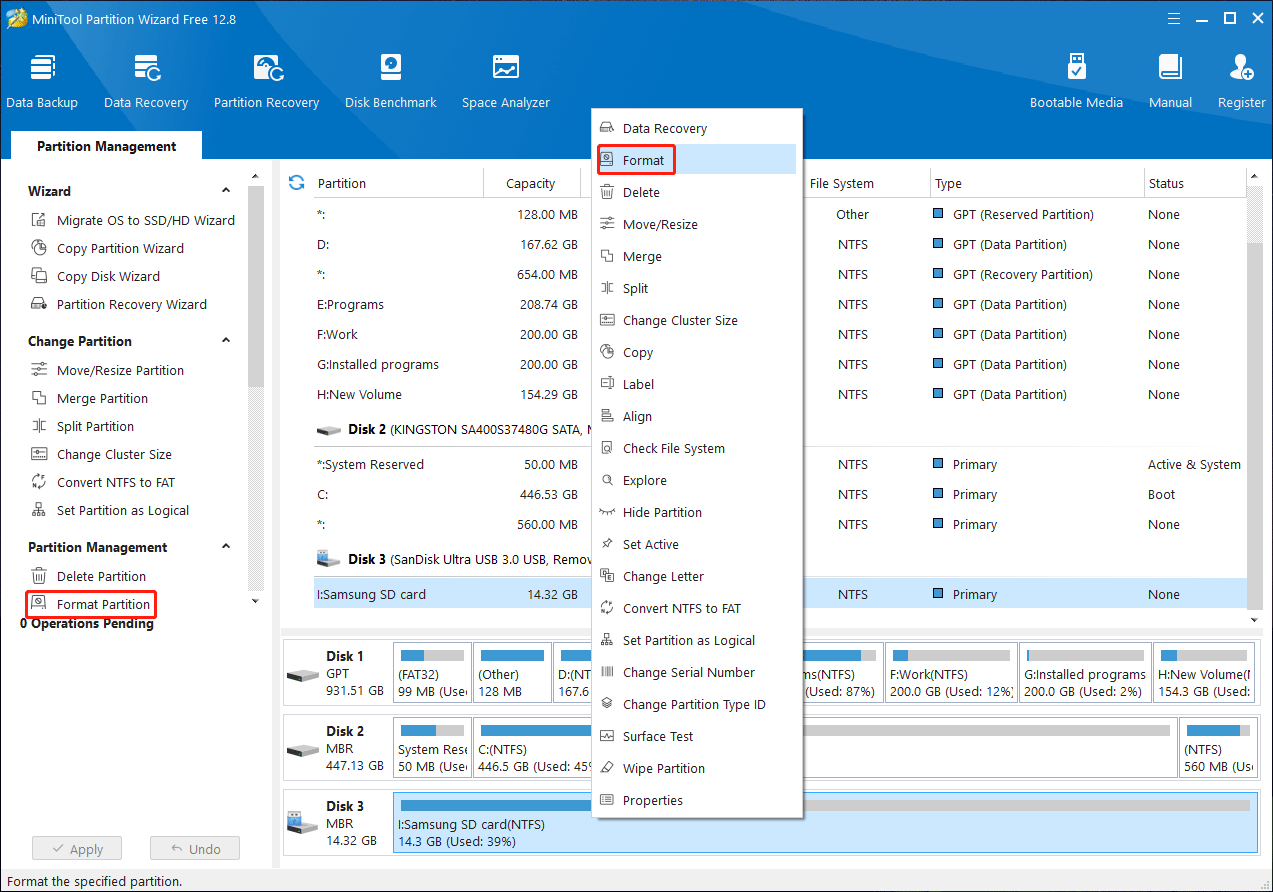The image size is (1273, 892).
Task: Click Change Letter in the context menu
Action: pyautogui.click(x=697, y=576)
